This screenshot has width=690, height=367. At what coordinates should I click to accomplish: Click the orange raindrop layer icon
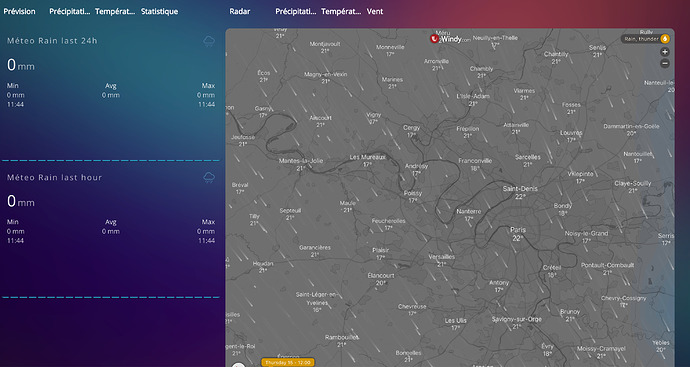coord(665,39)
